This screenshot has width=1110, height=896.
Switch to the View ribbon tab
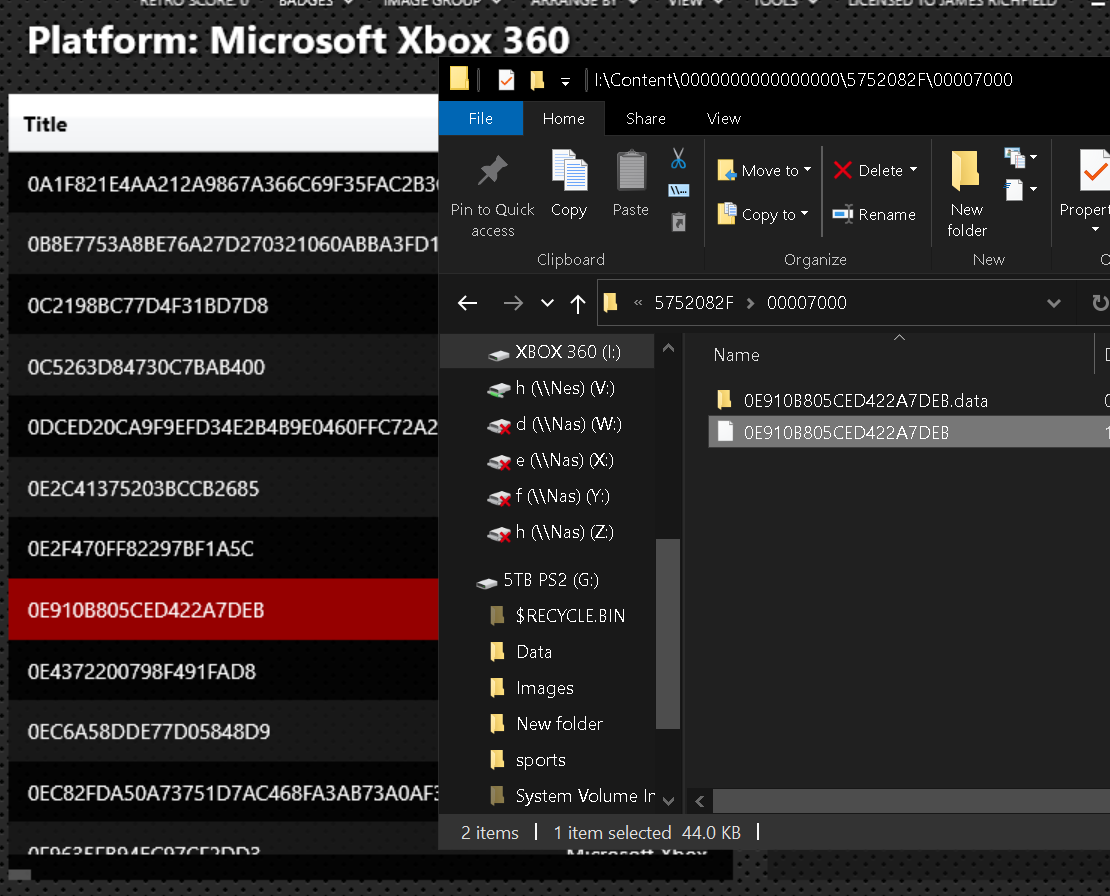point(723,118)
